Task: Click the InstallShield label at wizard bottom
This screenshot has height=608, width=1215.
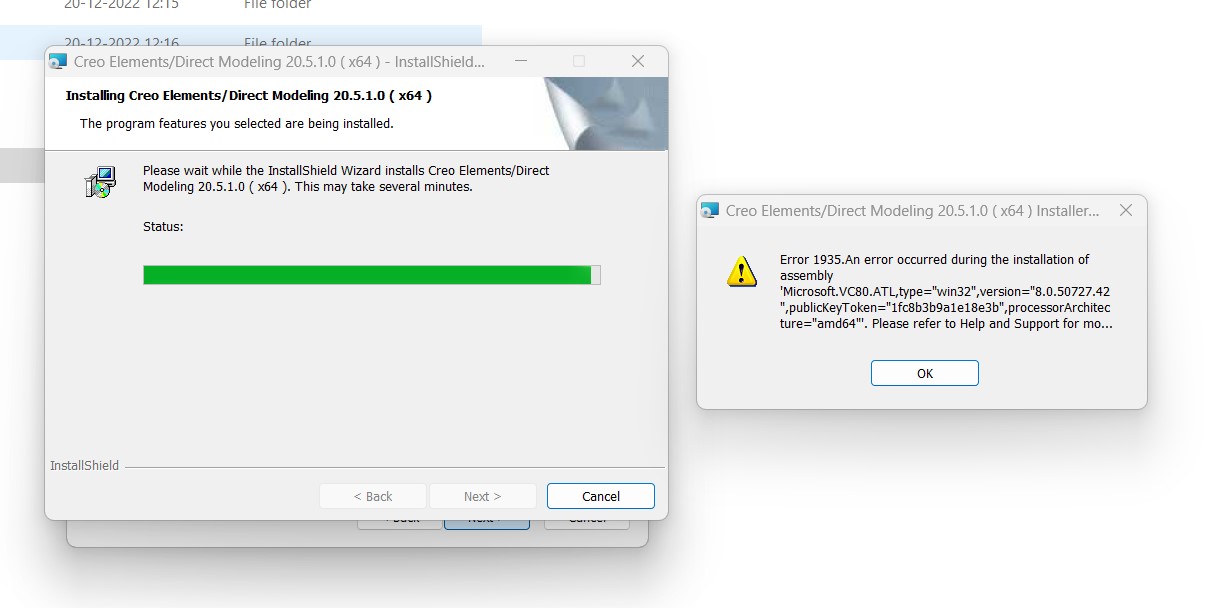Action: tap(84, 466)
